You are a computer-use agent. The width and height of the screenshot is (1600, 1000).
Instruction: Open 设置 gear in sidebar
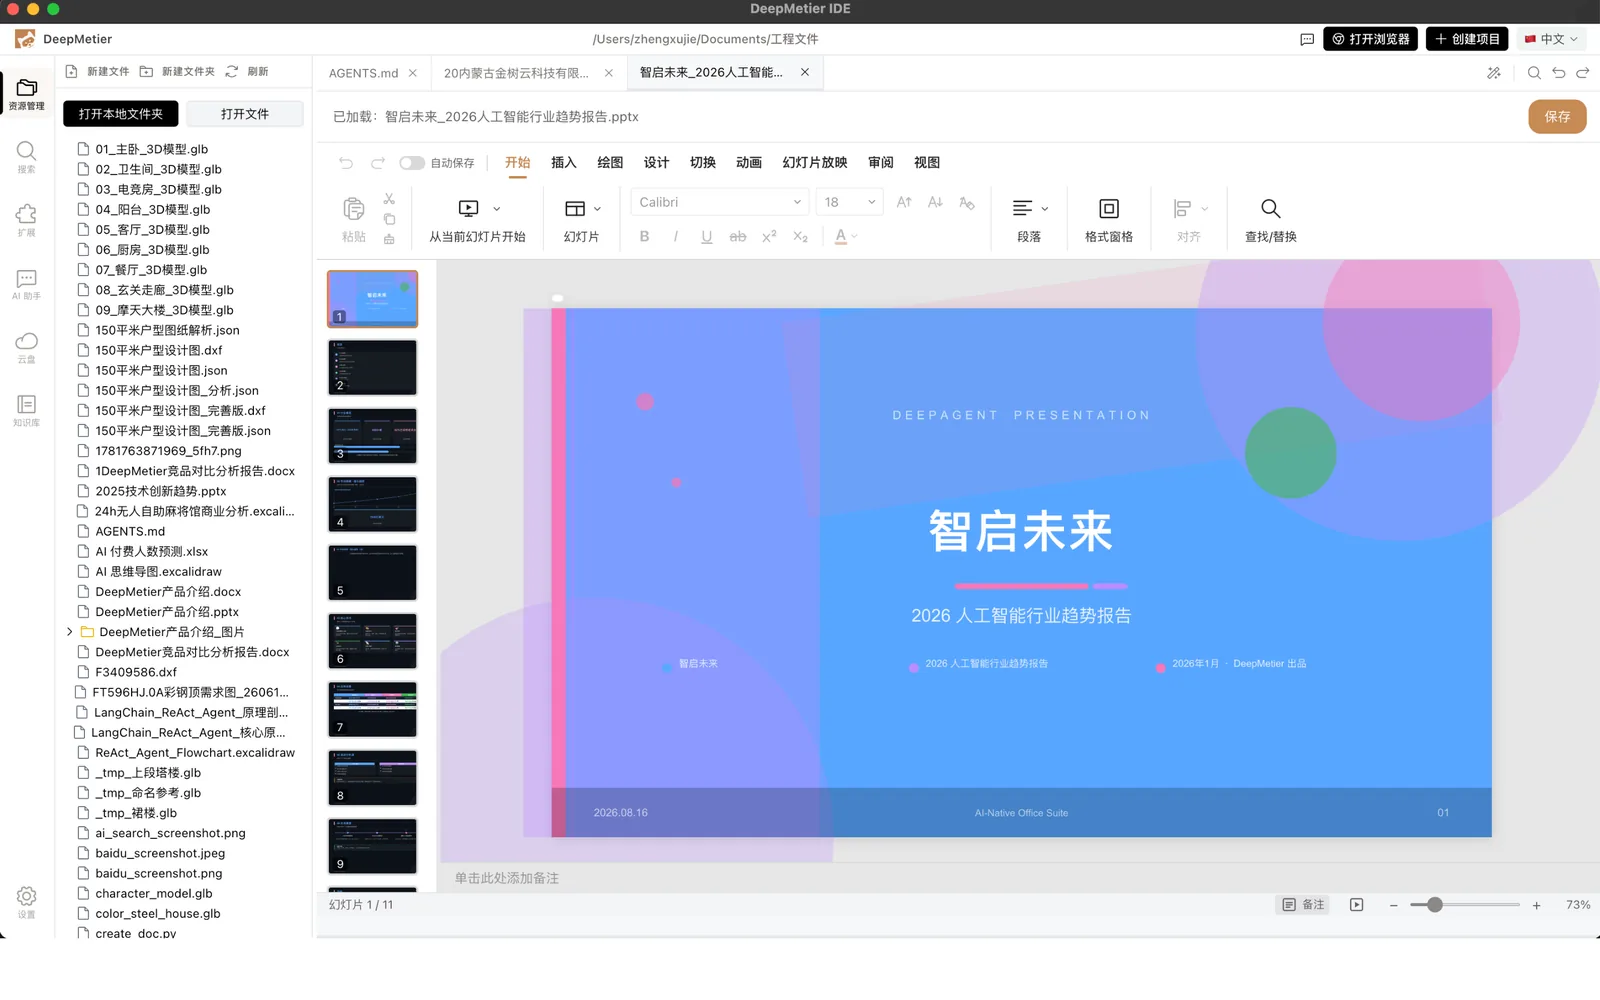tap(27, 901)
